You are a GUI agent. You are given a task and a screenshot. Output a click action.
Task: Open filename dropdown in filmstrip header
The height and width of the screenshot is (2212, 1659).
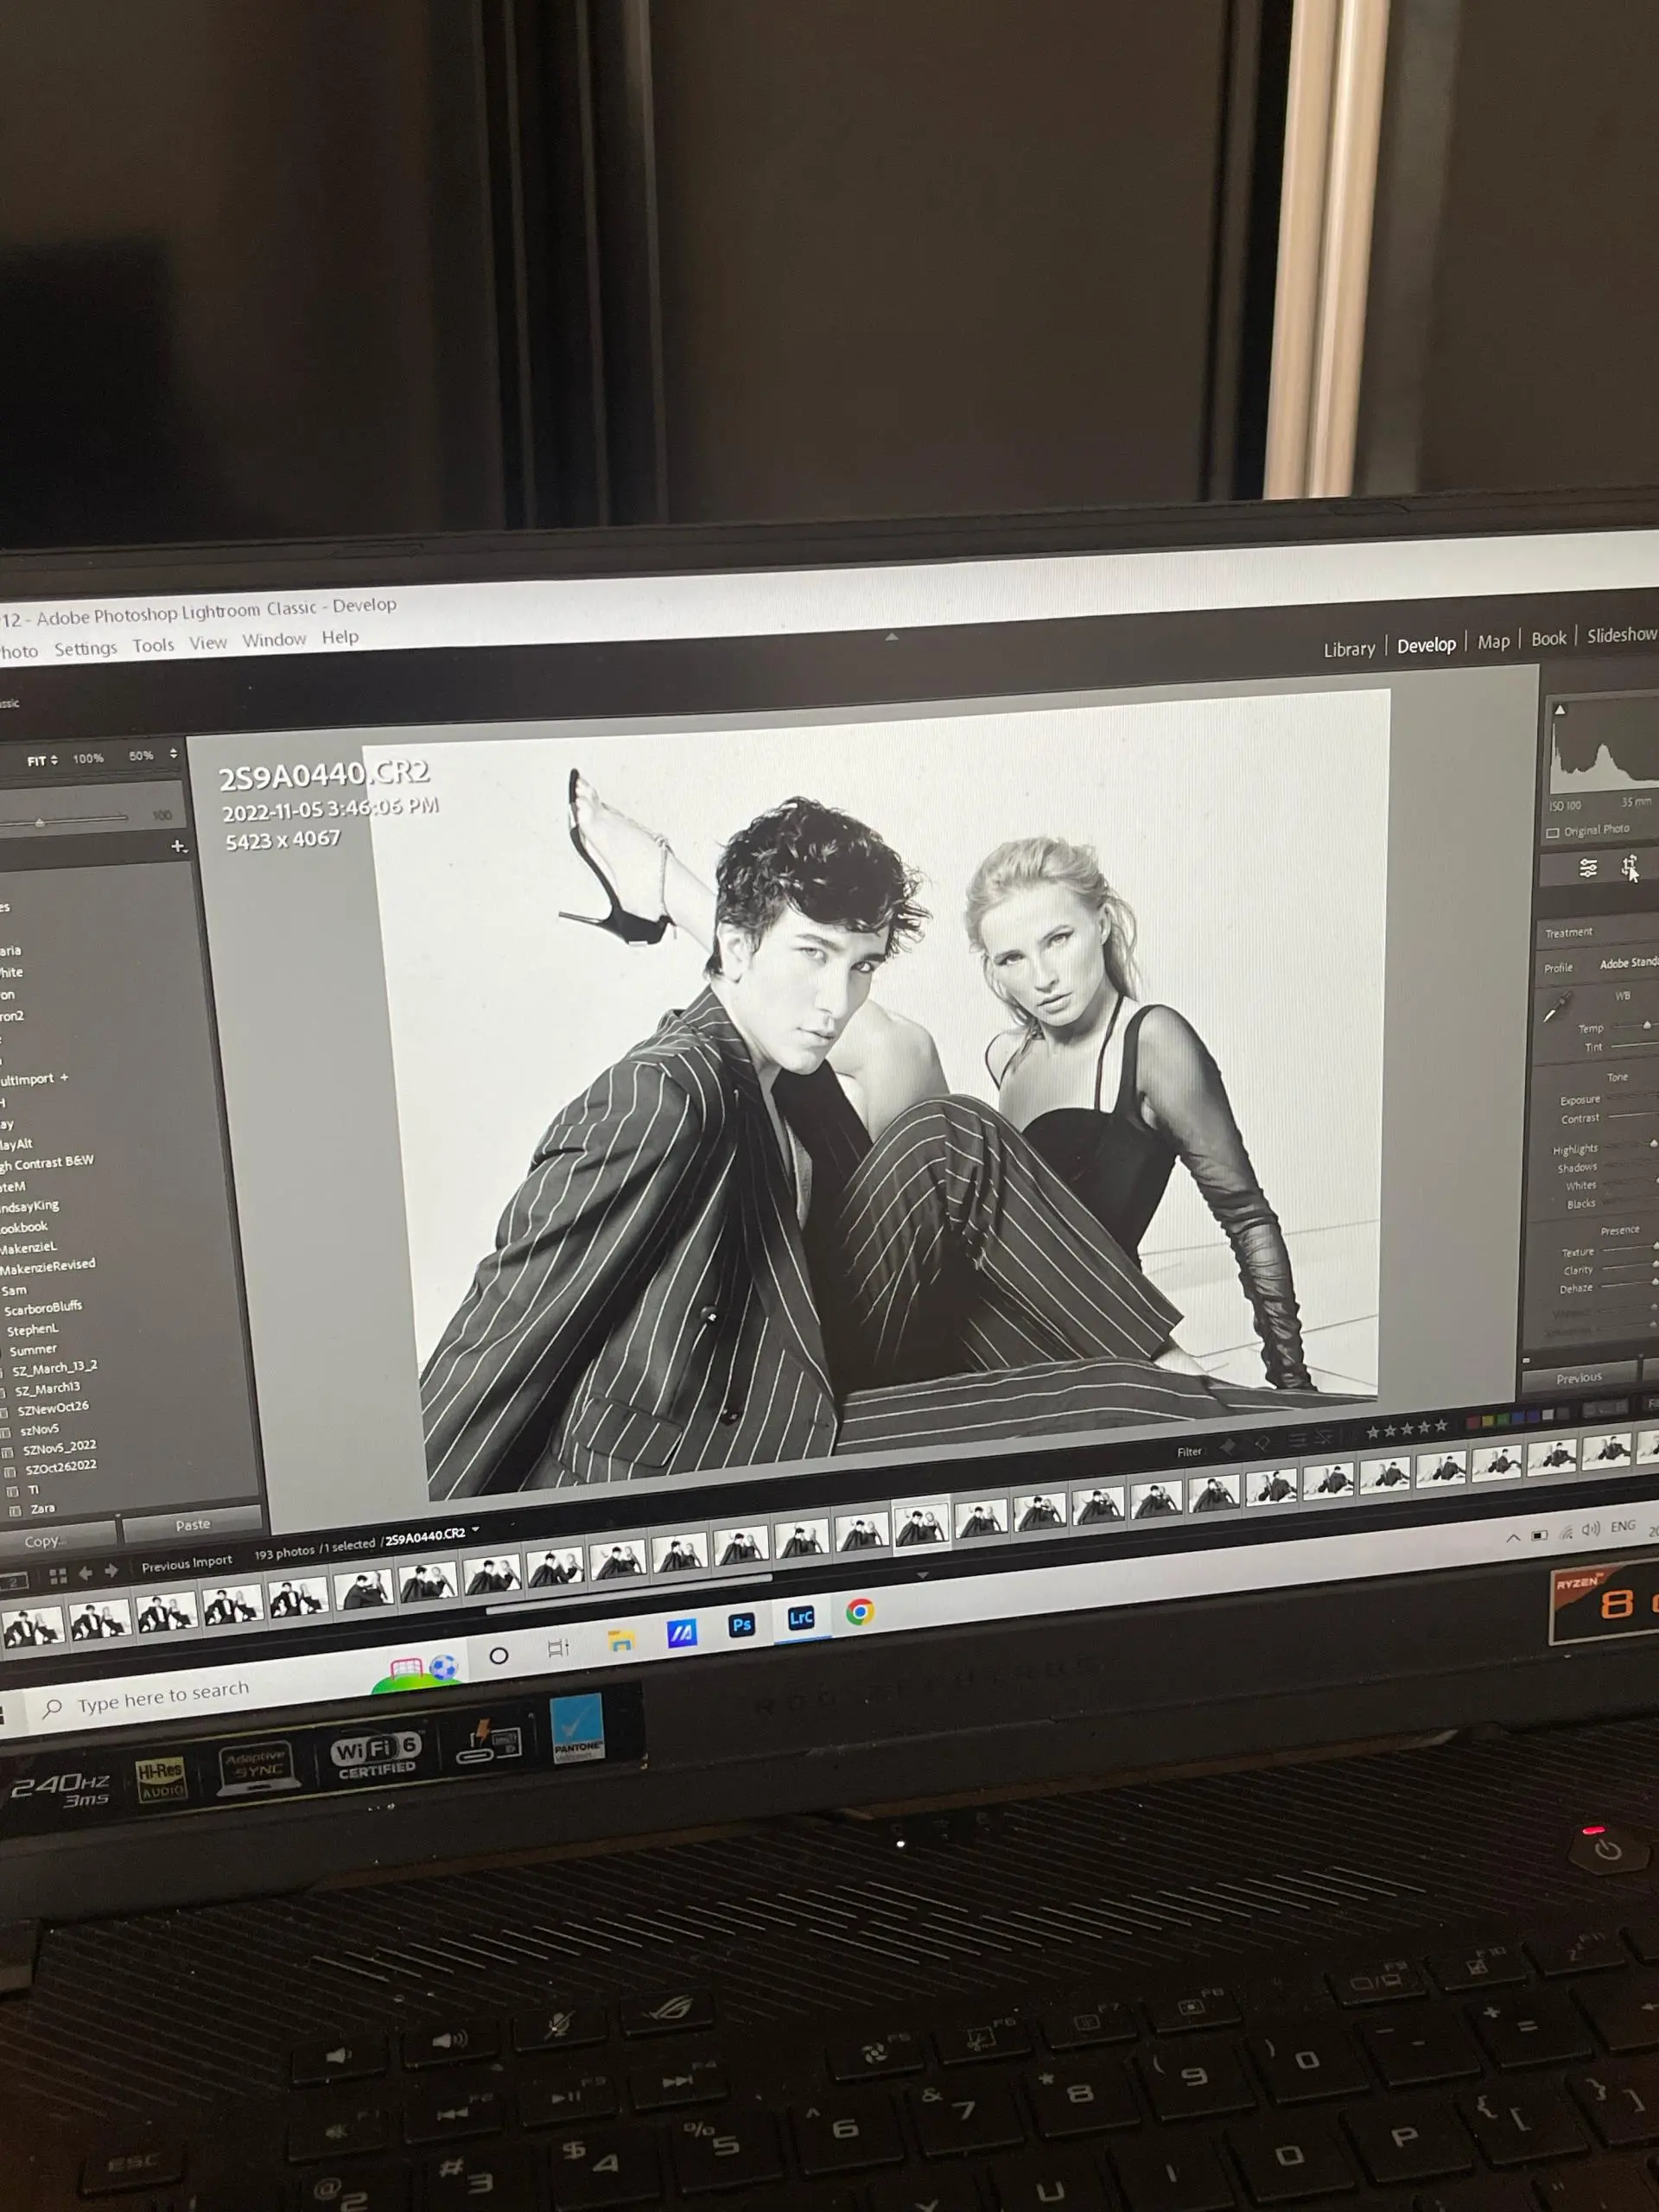[476, 1530]
